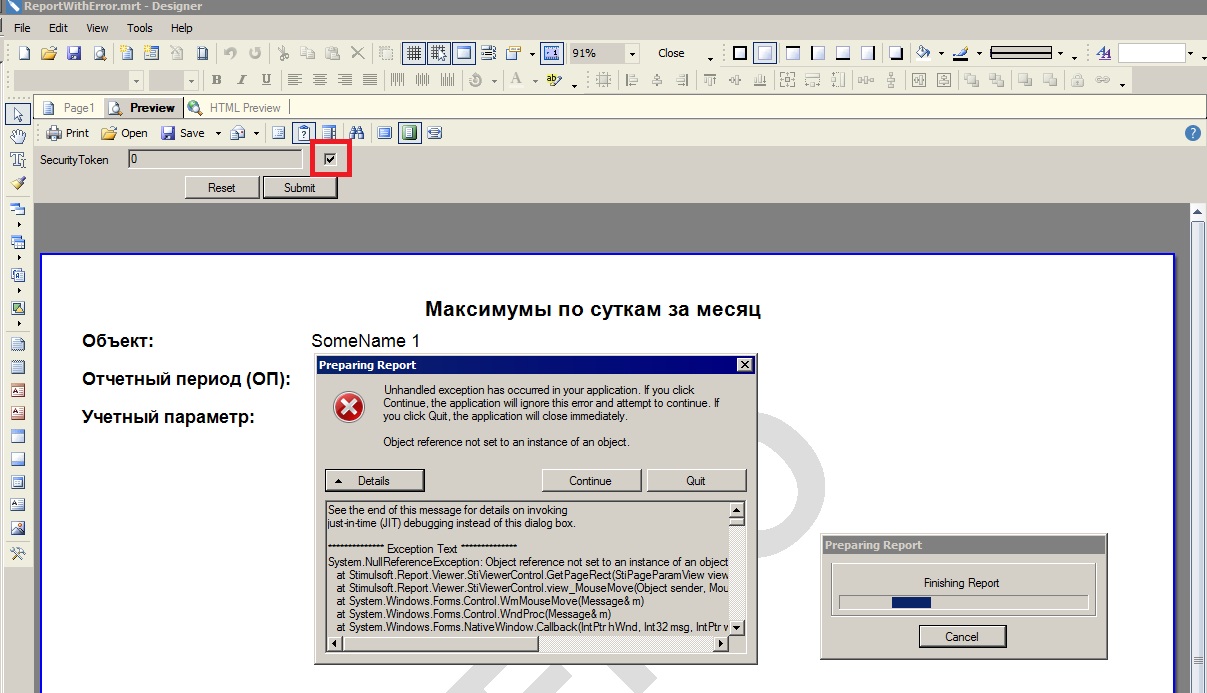This screenshot has height=693, width=1207.
Task: Open the Tools menu
Action: (140, 28)
